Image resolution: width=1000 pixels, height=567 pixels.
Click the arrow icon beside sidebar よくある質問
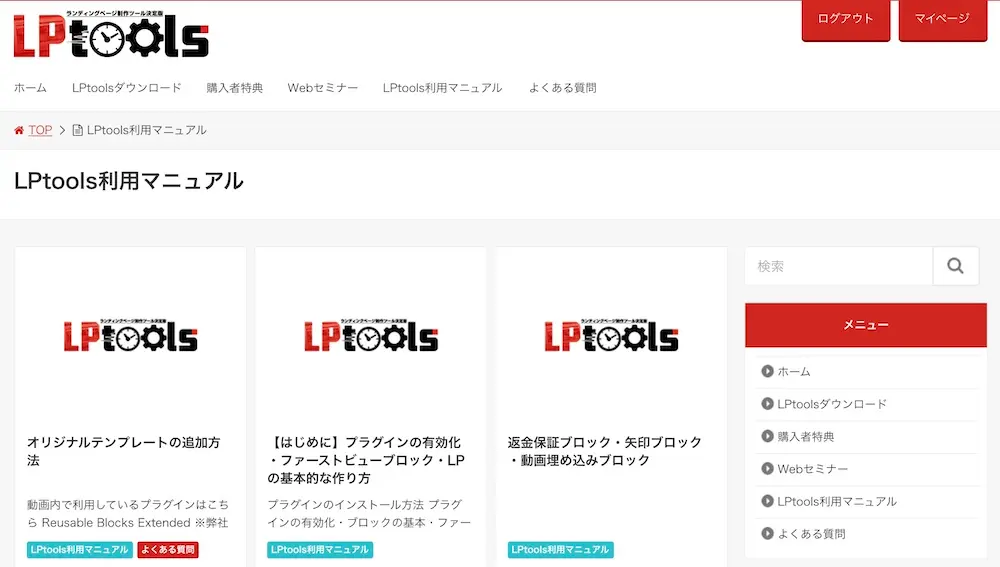click(x=767, y=534)
